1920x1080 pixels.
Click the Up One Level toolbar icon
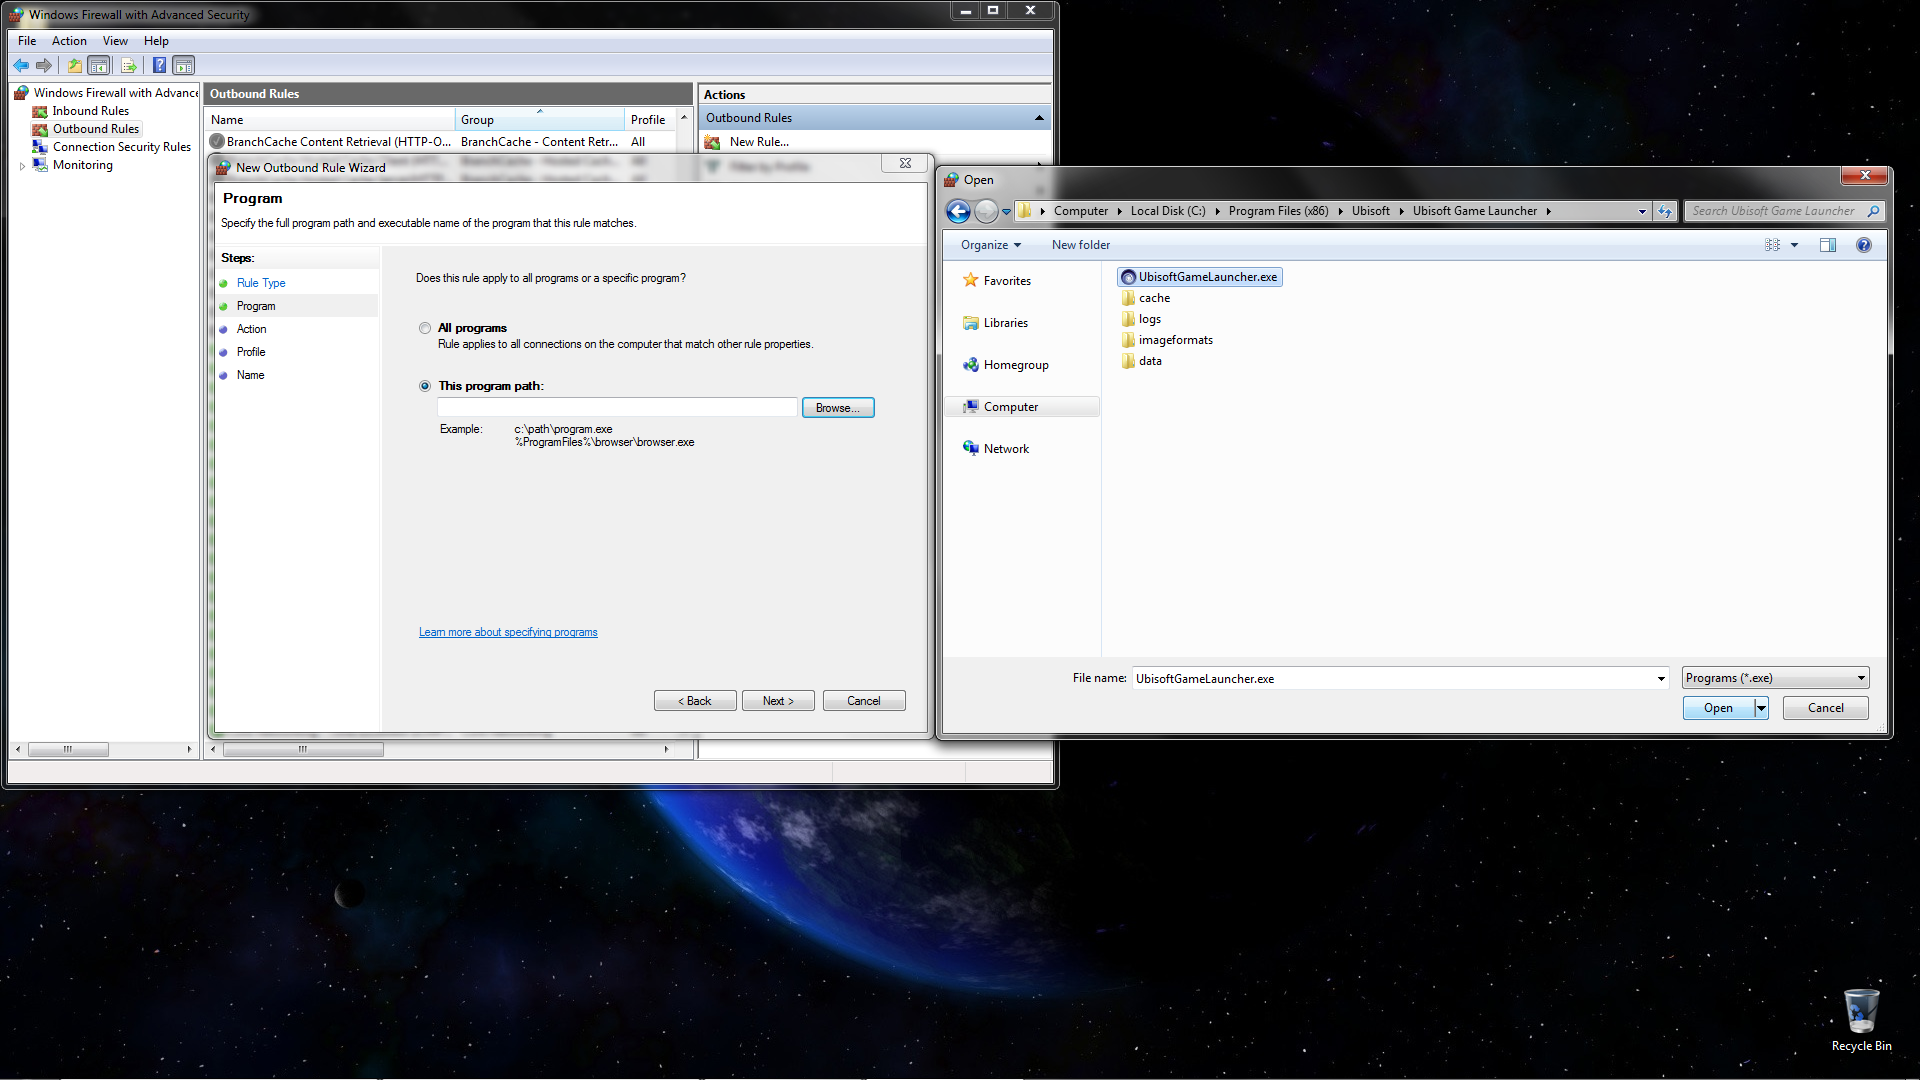click(75, 66)
